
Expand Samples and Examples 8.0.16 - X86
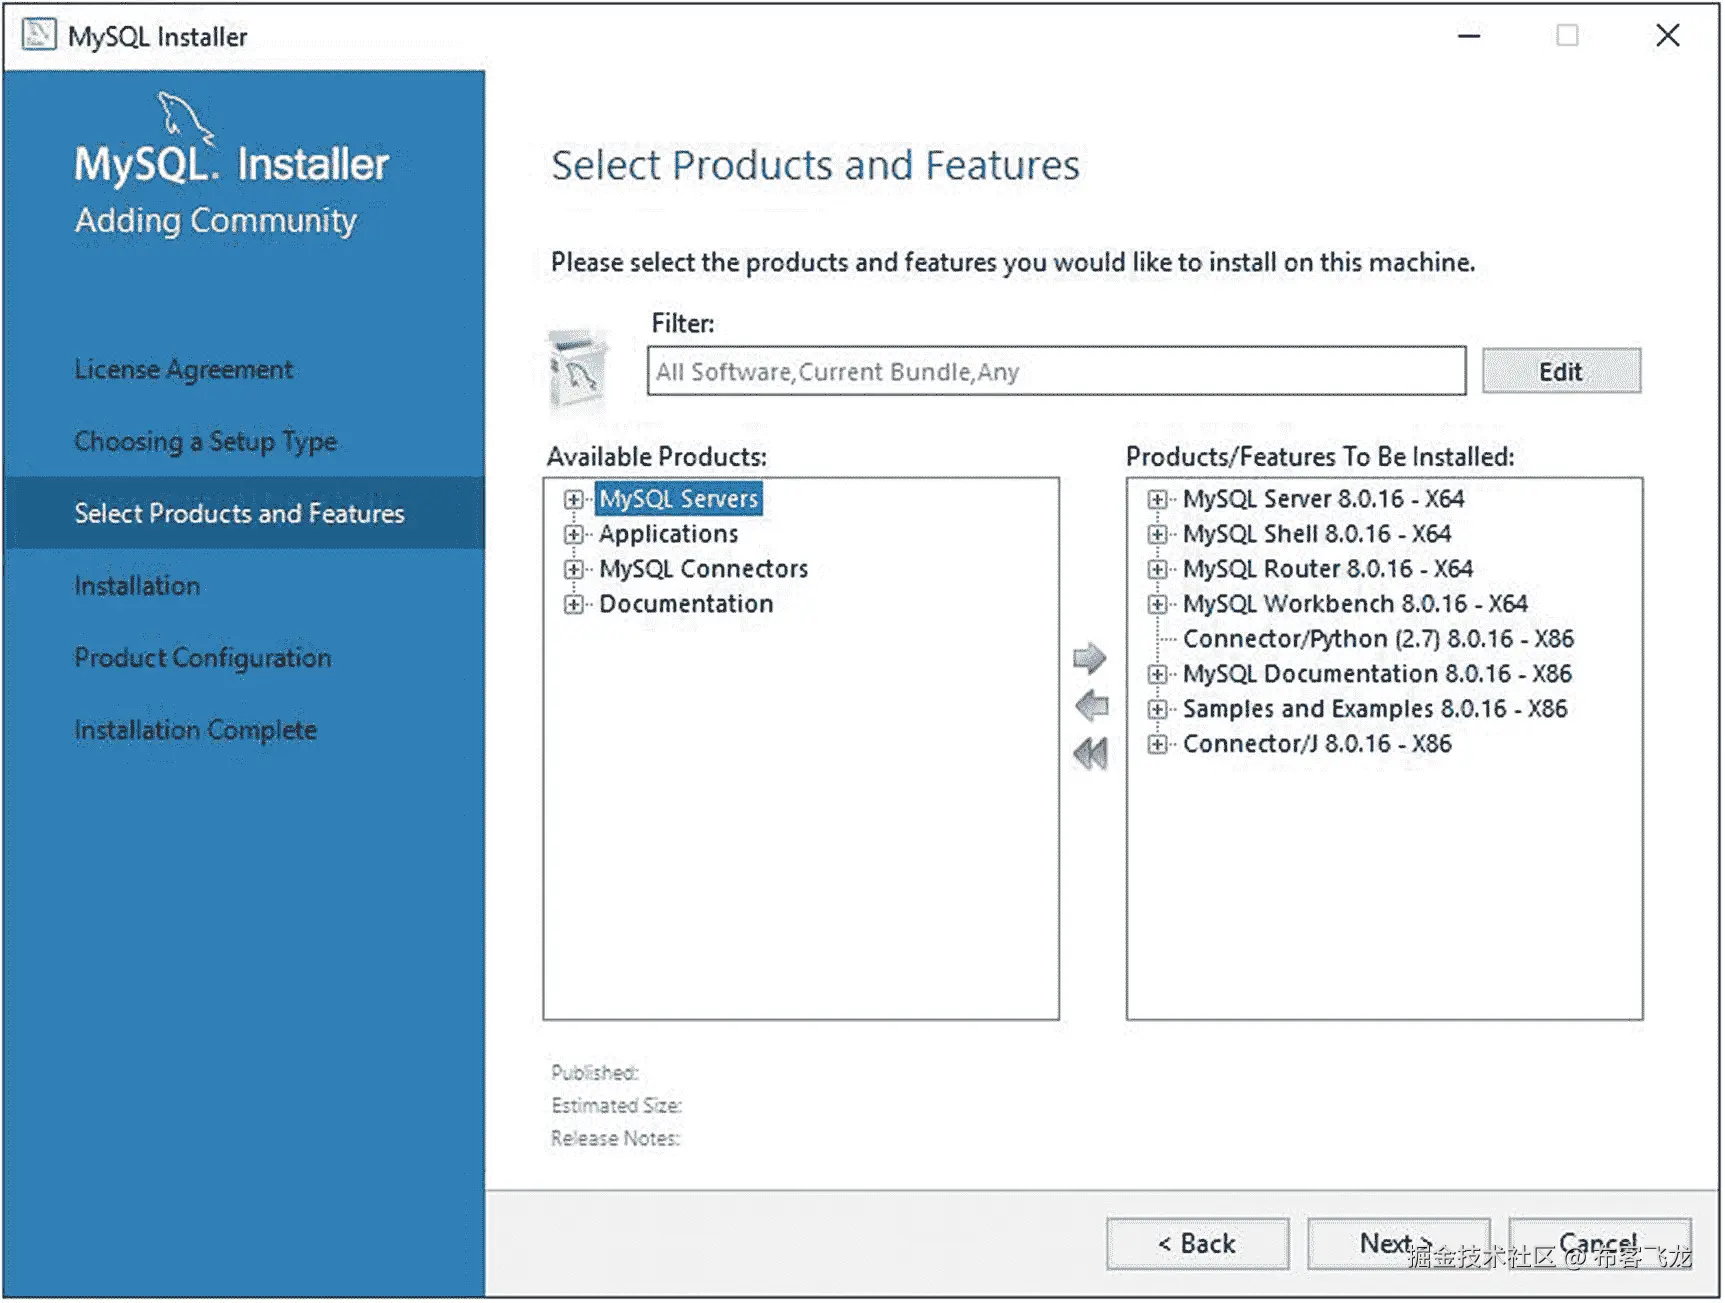point(1157,709)
